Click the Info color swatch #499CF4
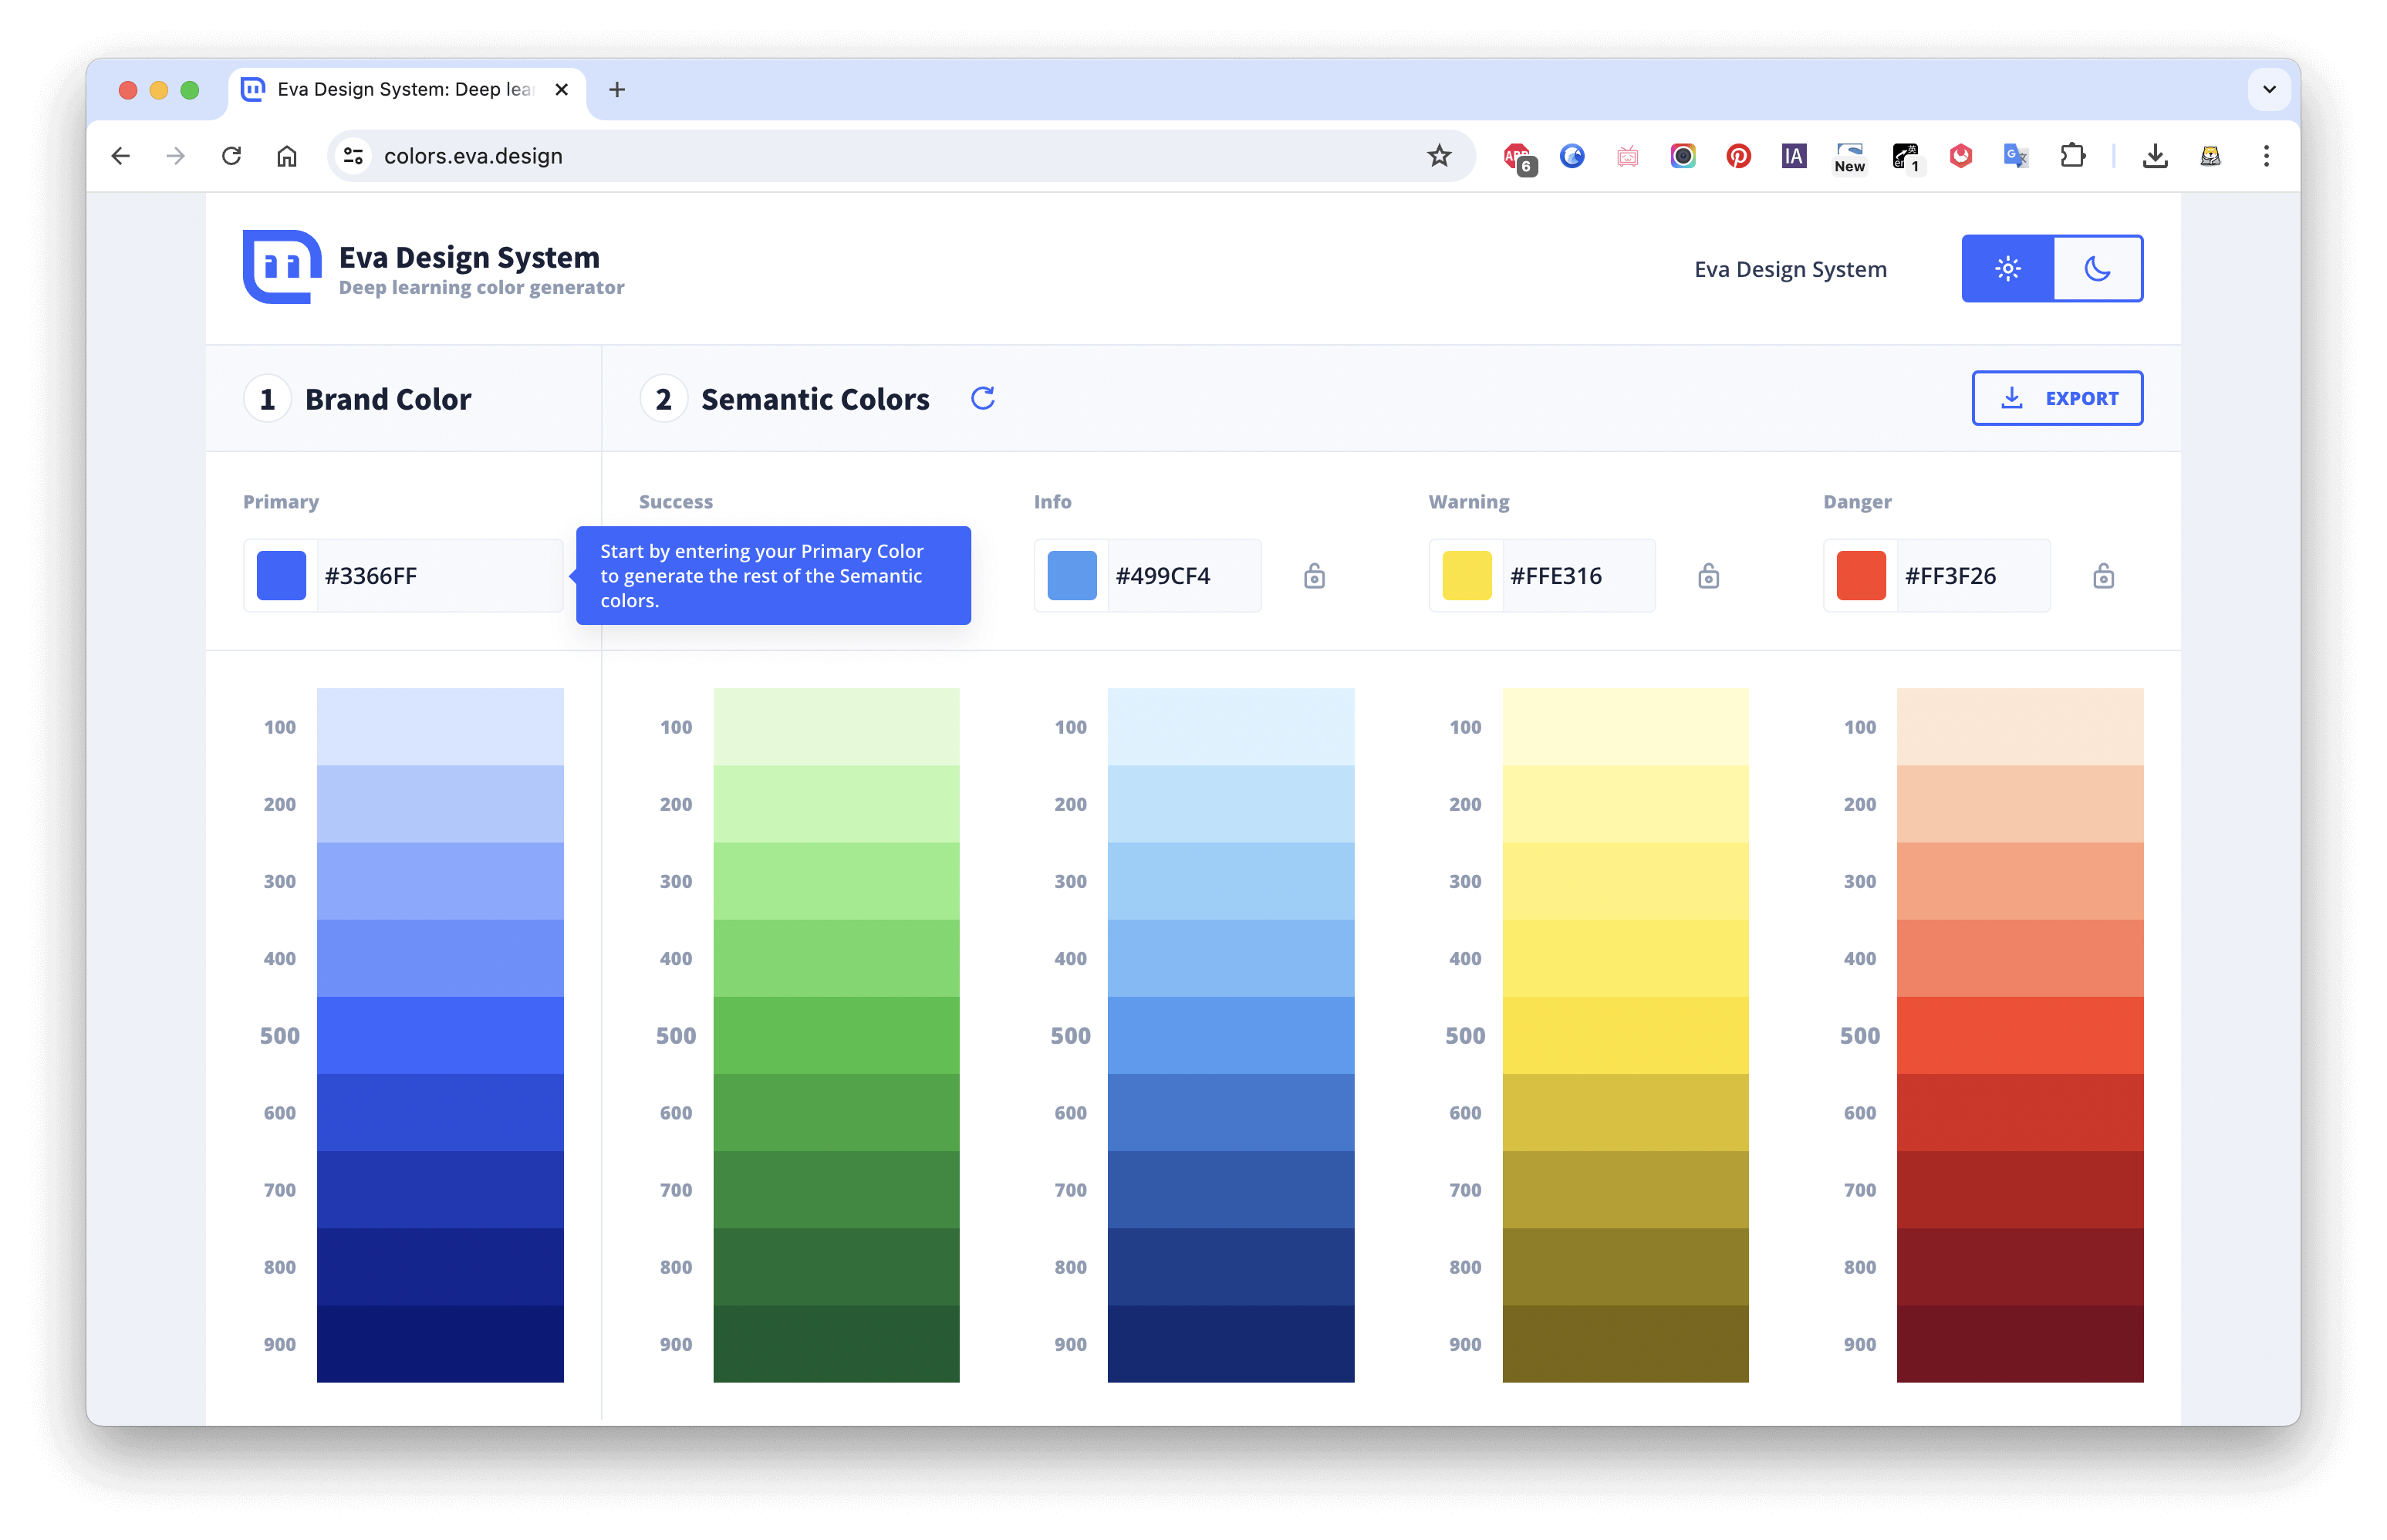The height and width of the screenshot is (1540, 2387). pos(1071,576)
